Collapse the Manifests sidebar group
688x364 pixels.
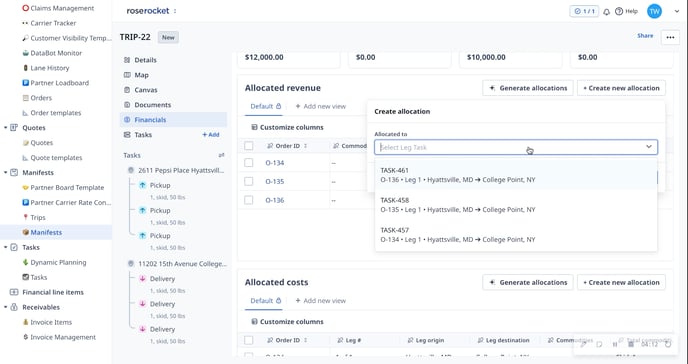pos(5,173)
